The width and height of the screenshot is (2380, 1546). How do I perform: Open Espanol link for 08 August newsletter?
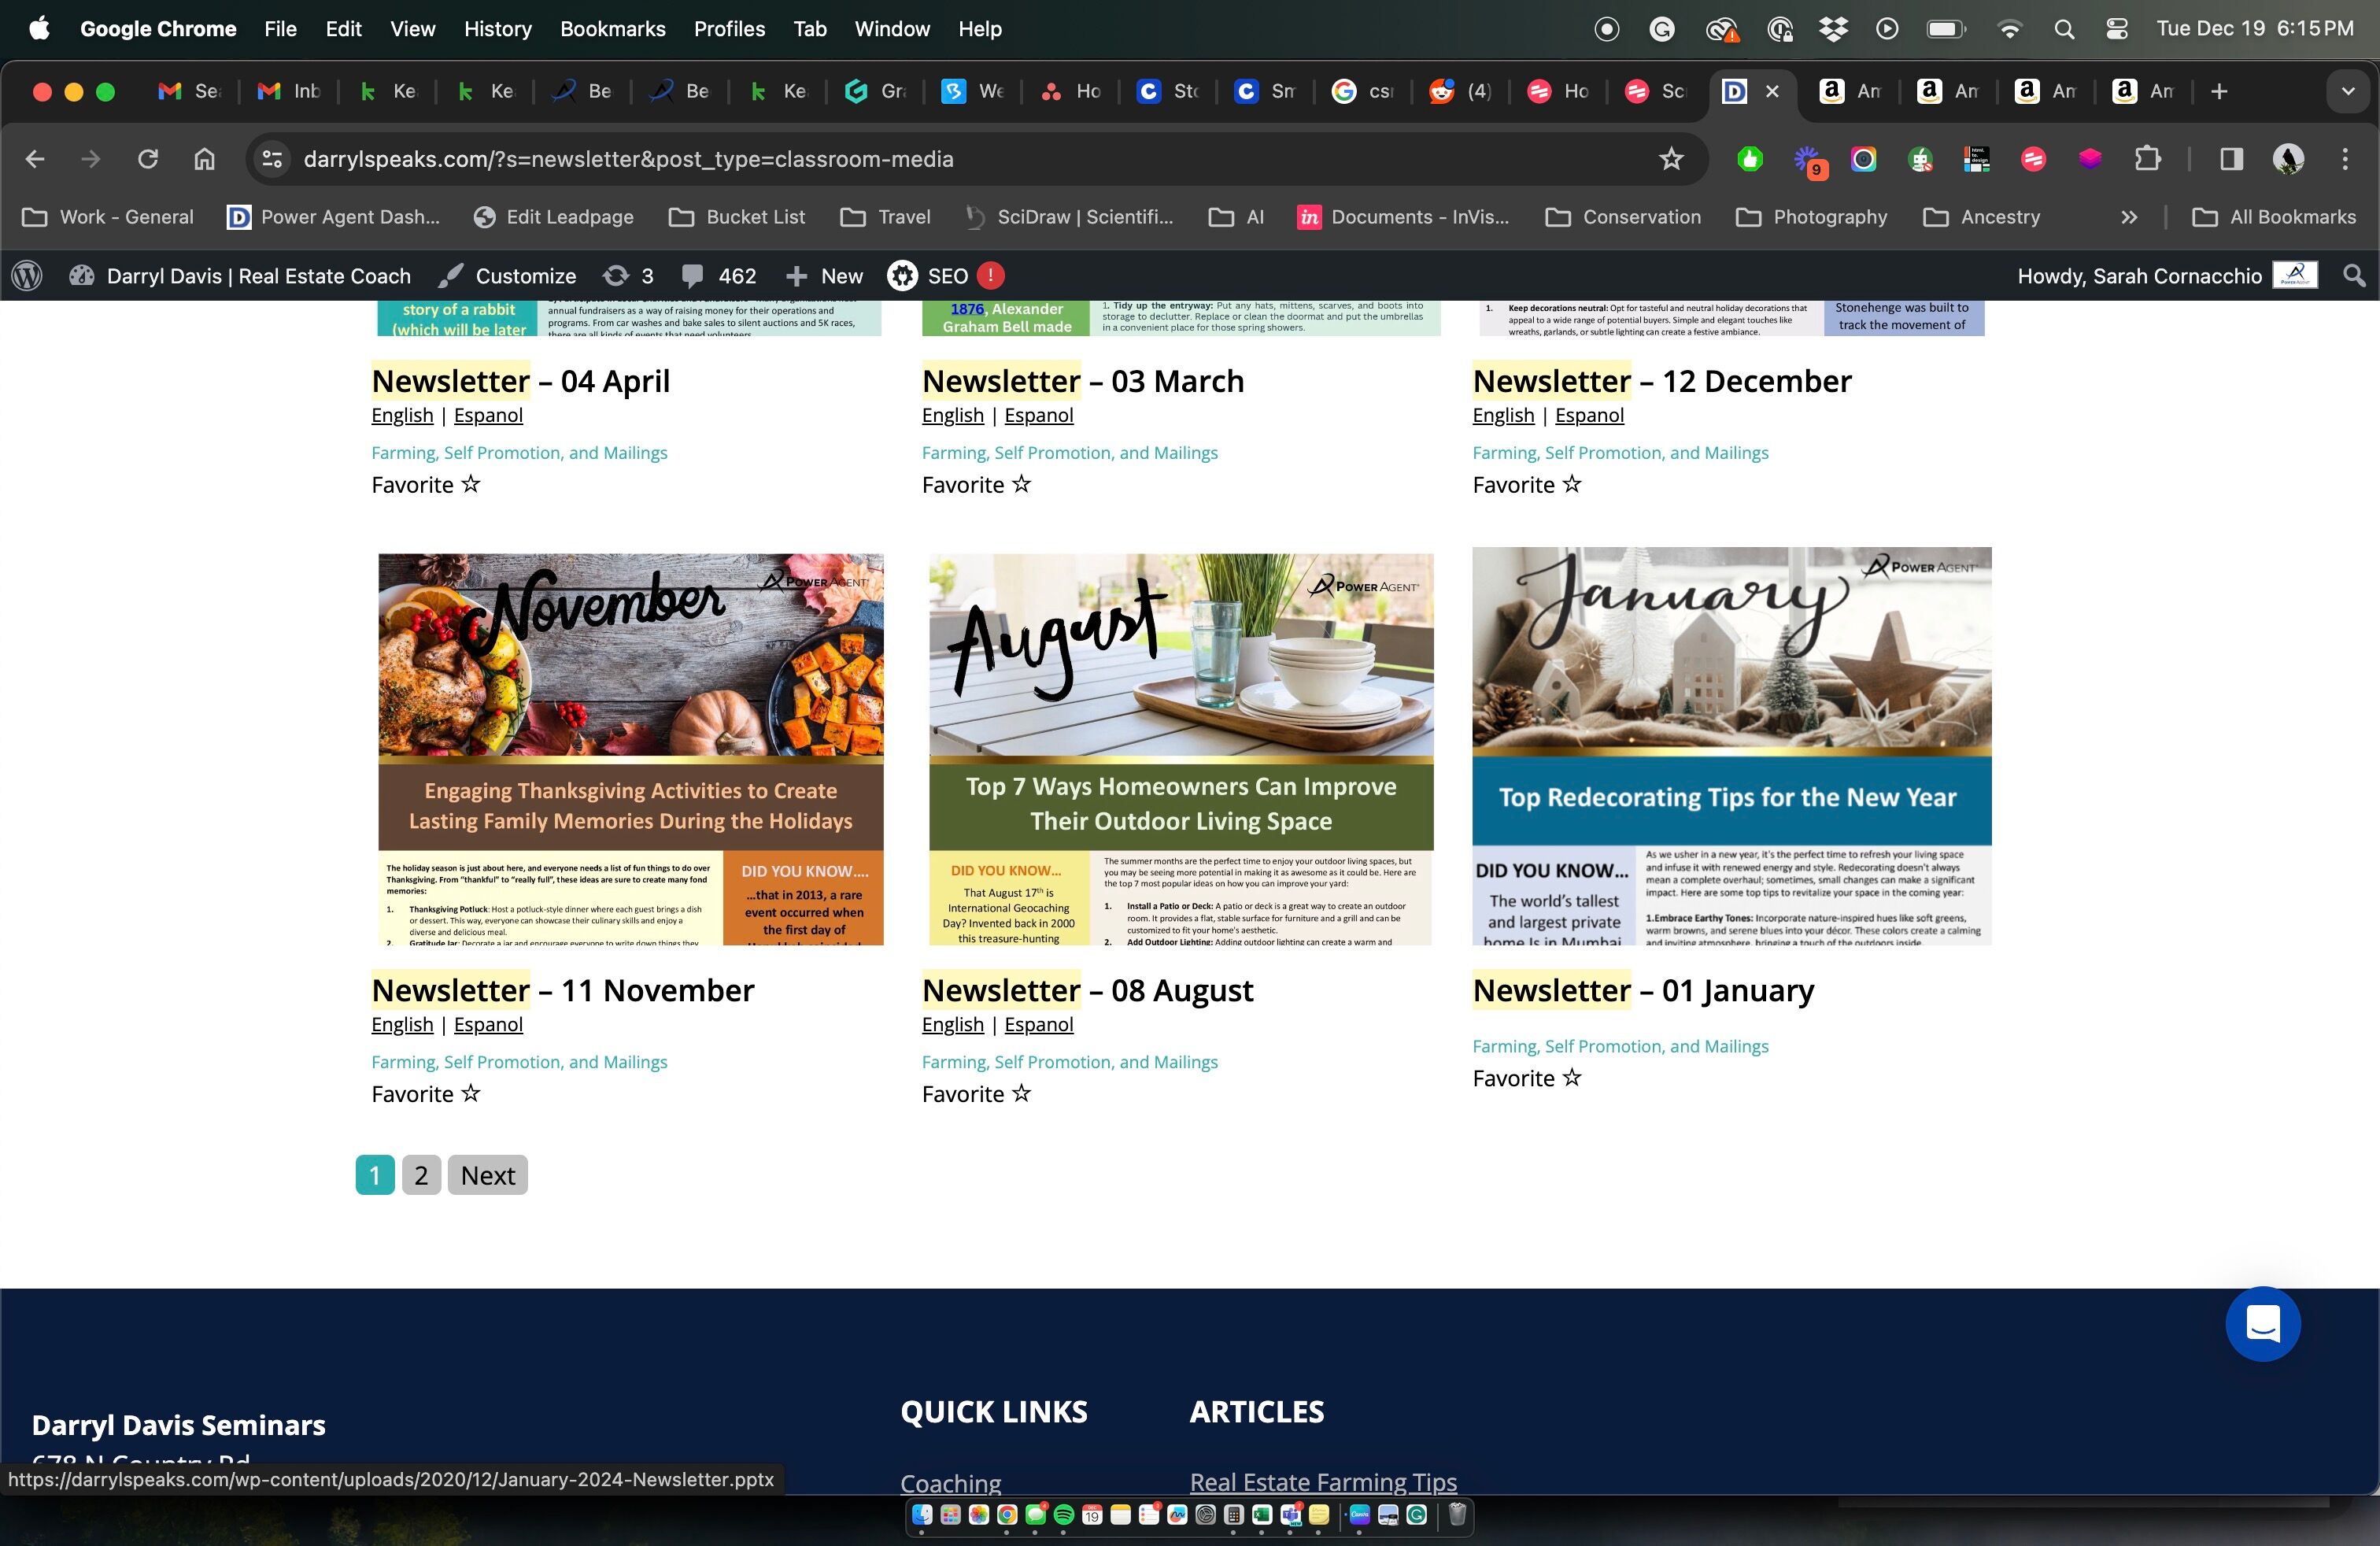1038,1024
